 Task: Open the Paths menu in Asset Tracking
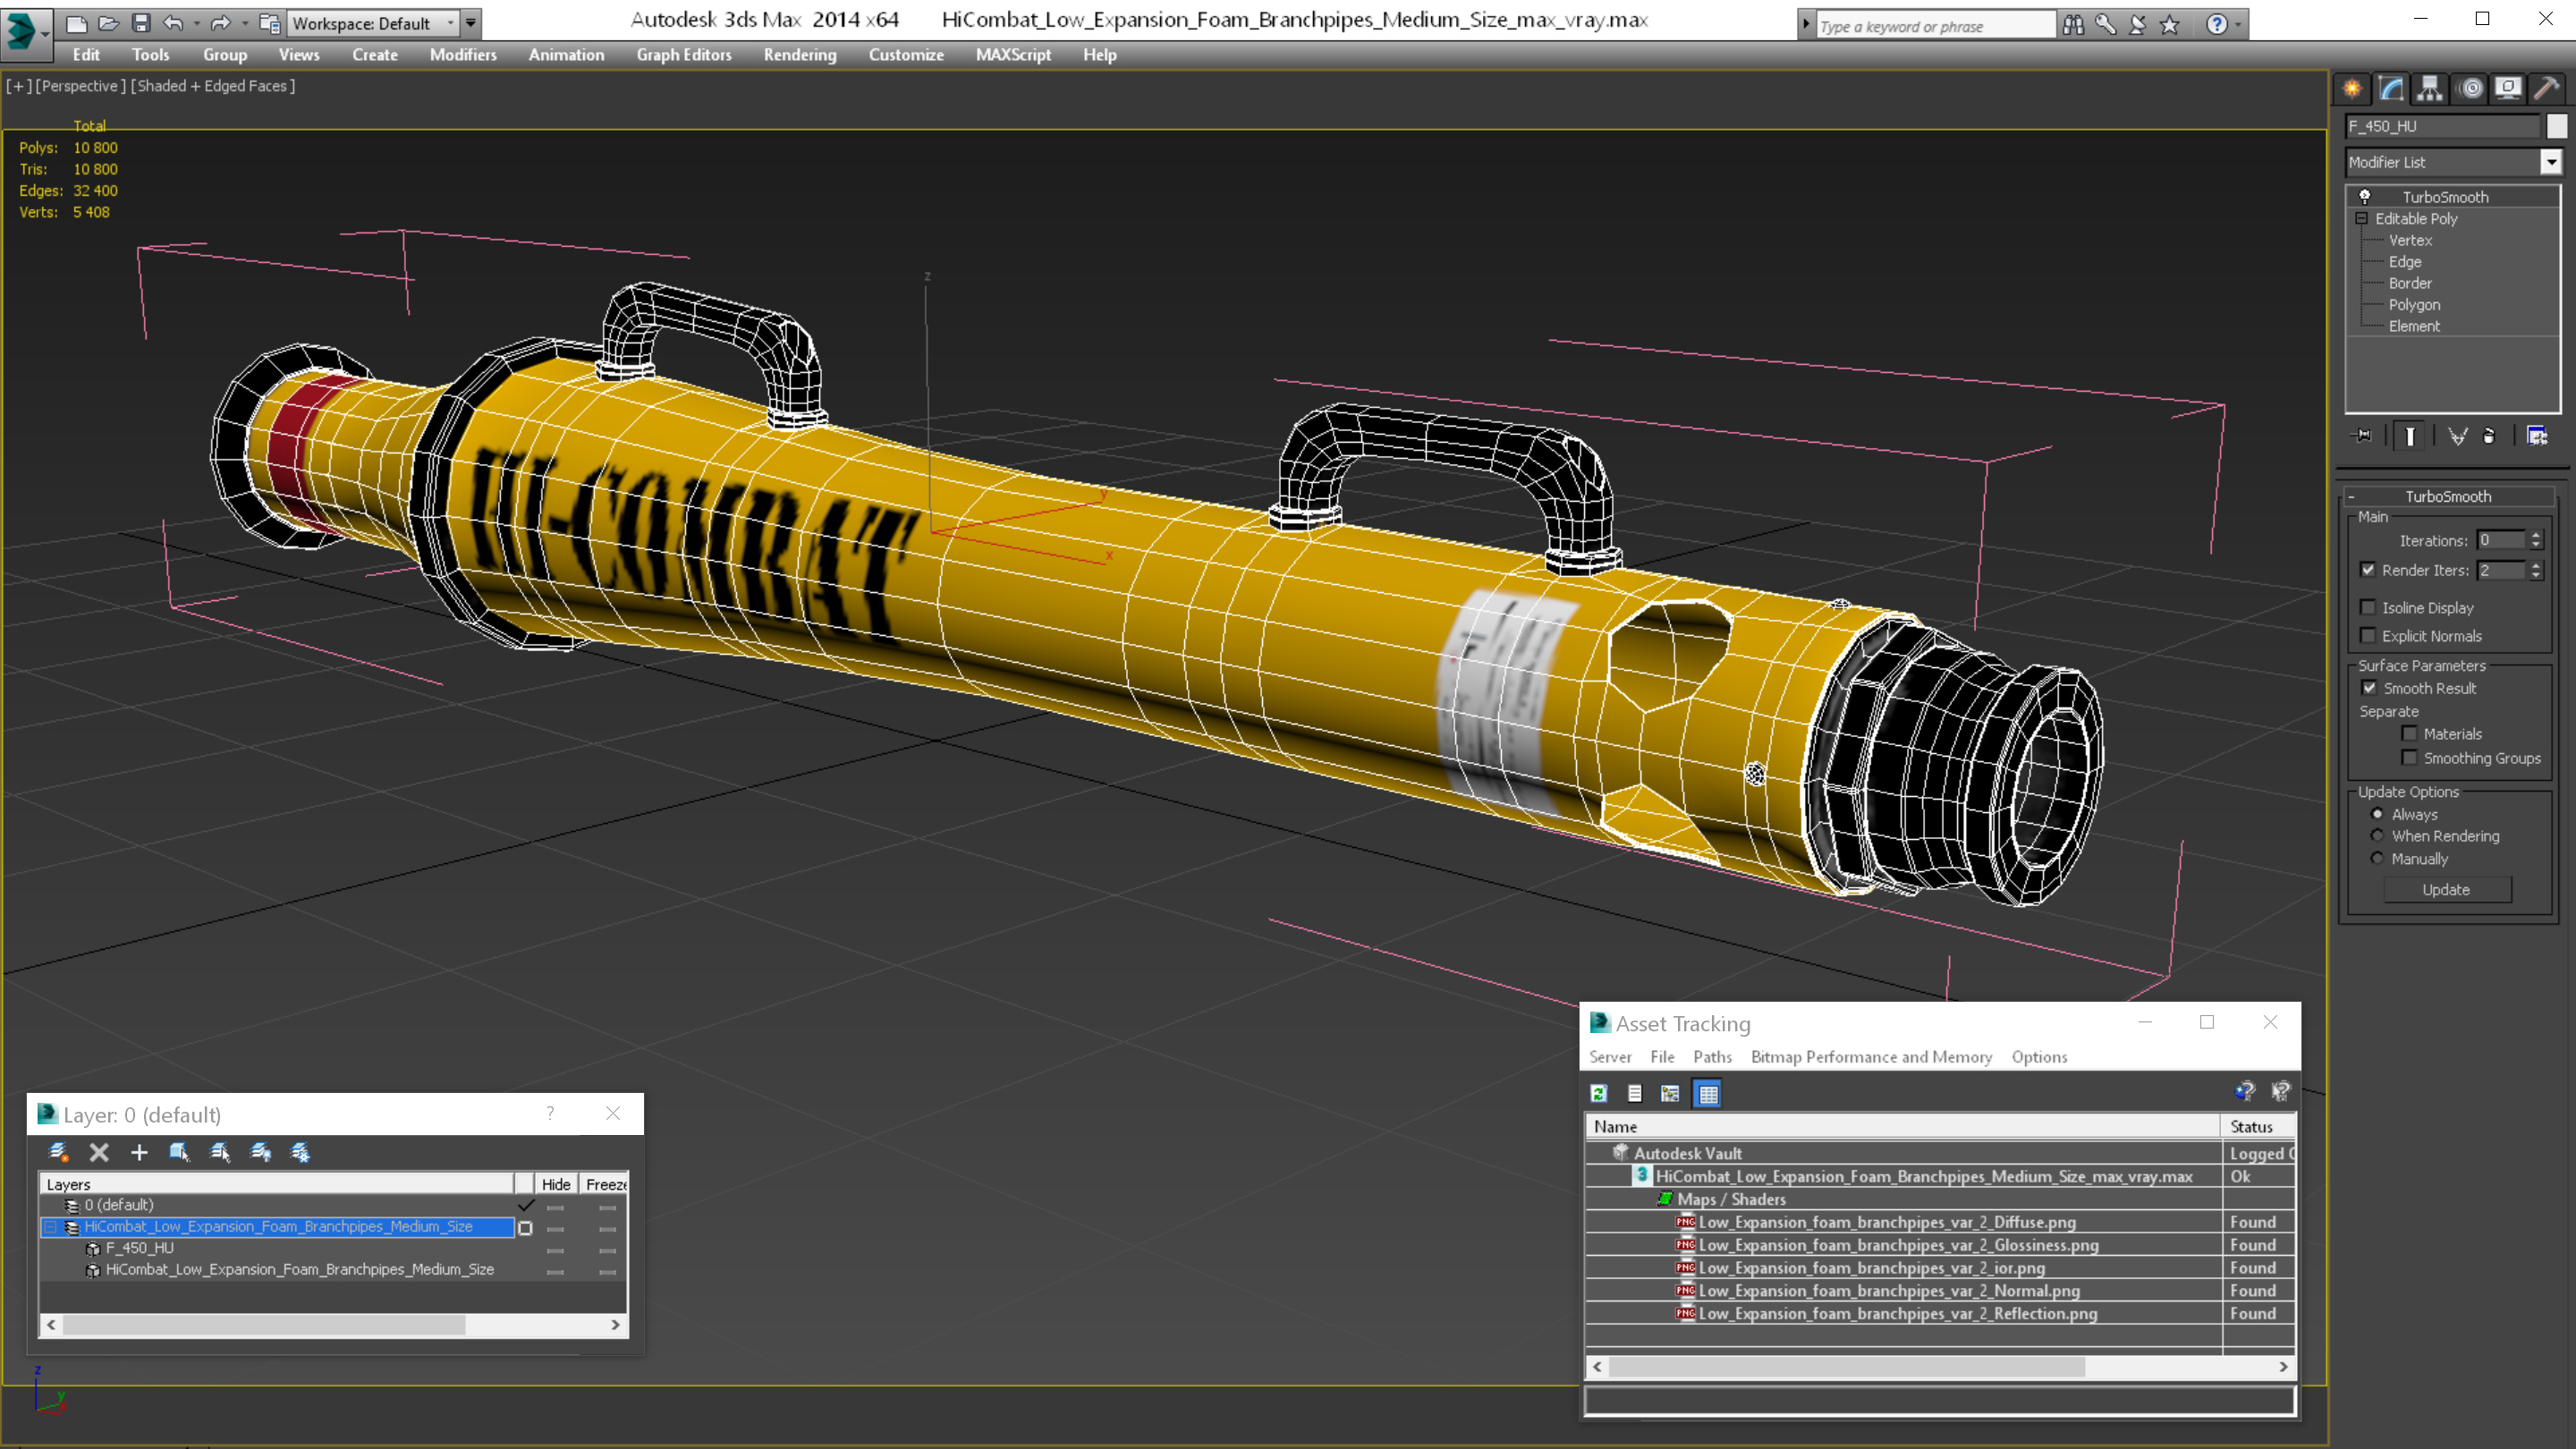point(1712,1057)
